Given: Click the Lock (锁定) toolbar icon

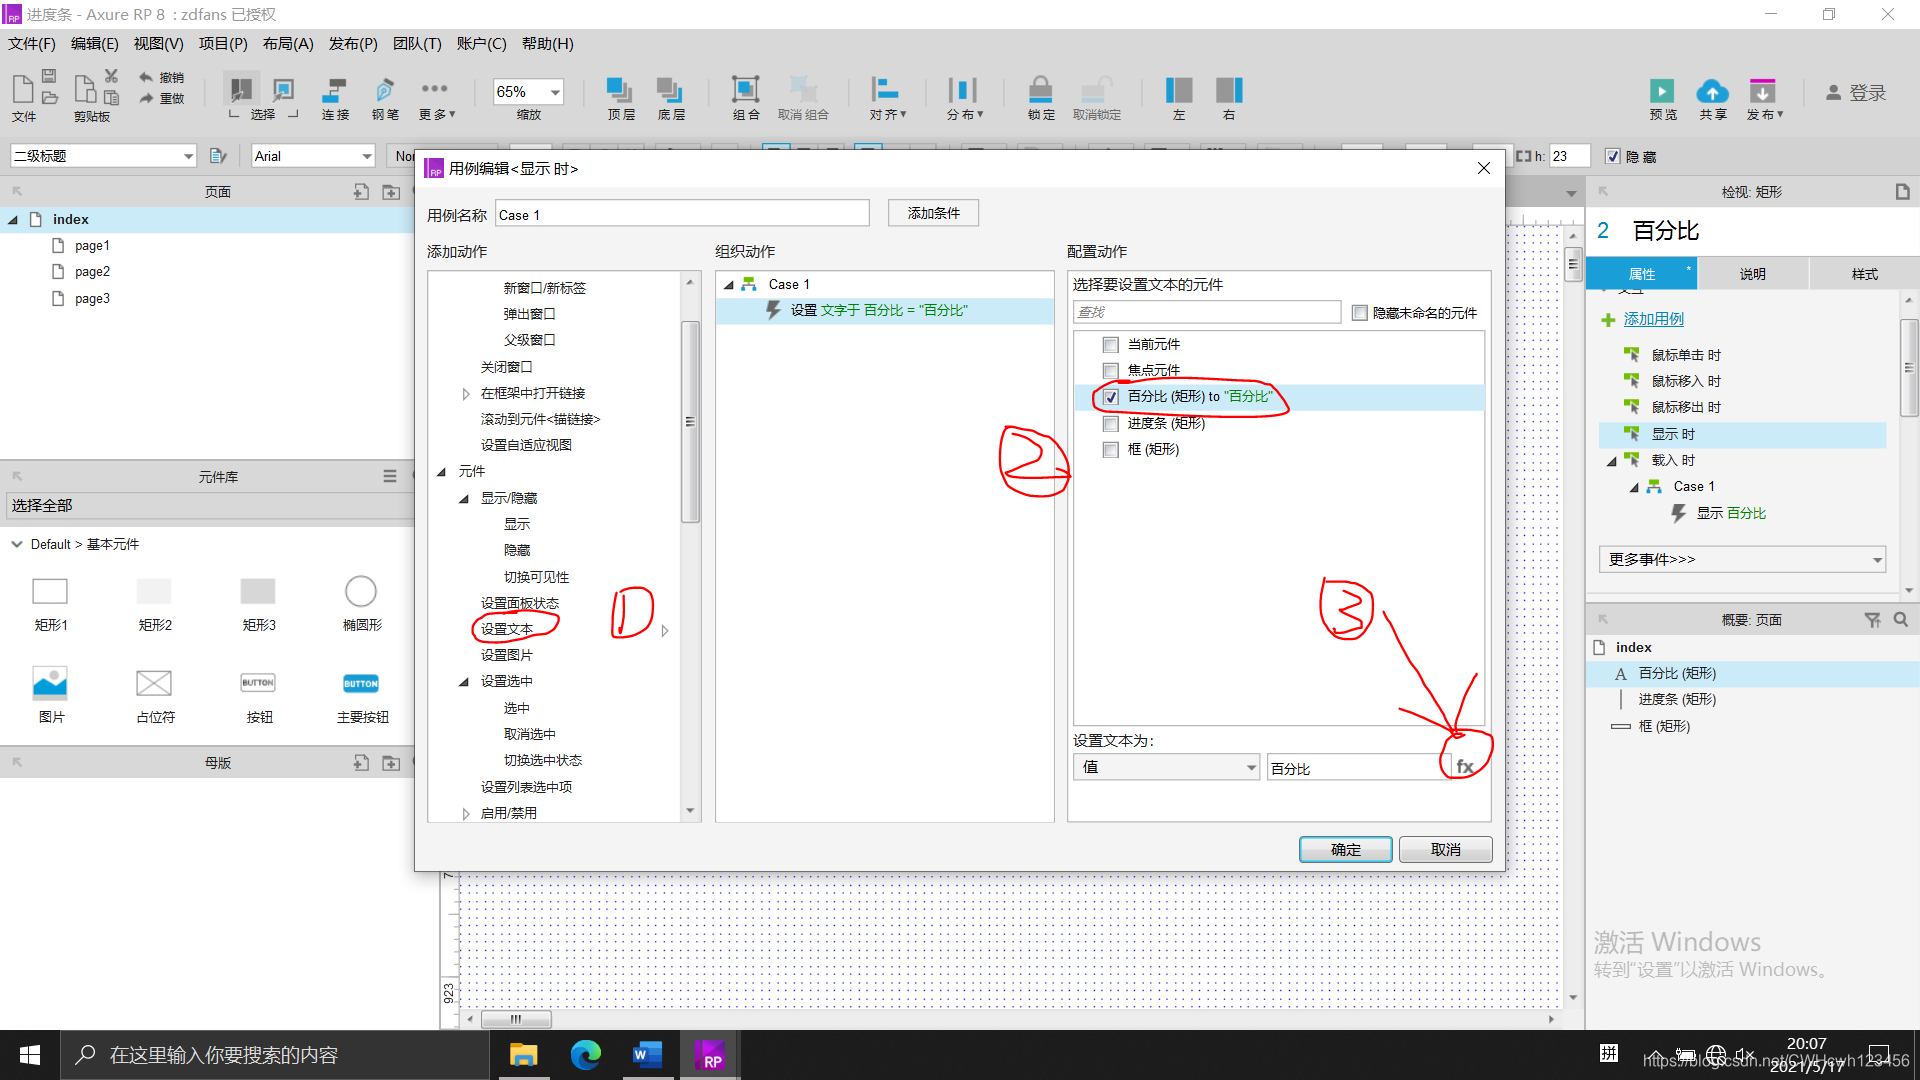Looking at the screenshot, I should point(1040,90).
